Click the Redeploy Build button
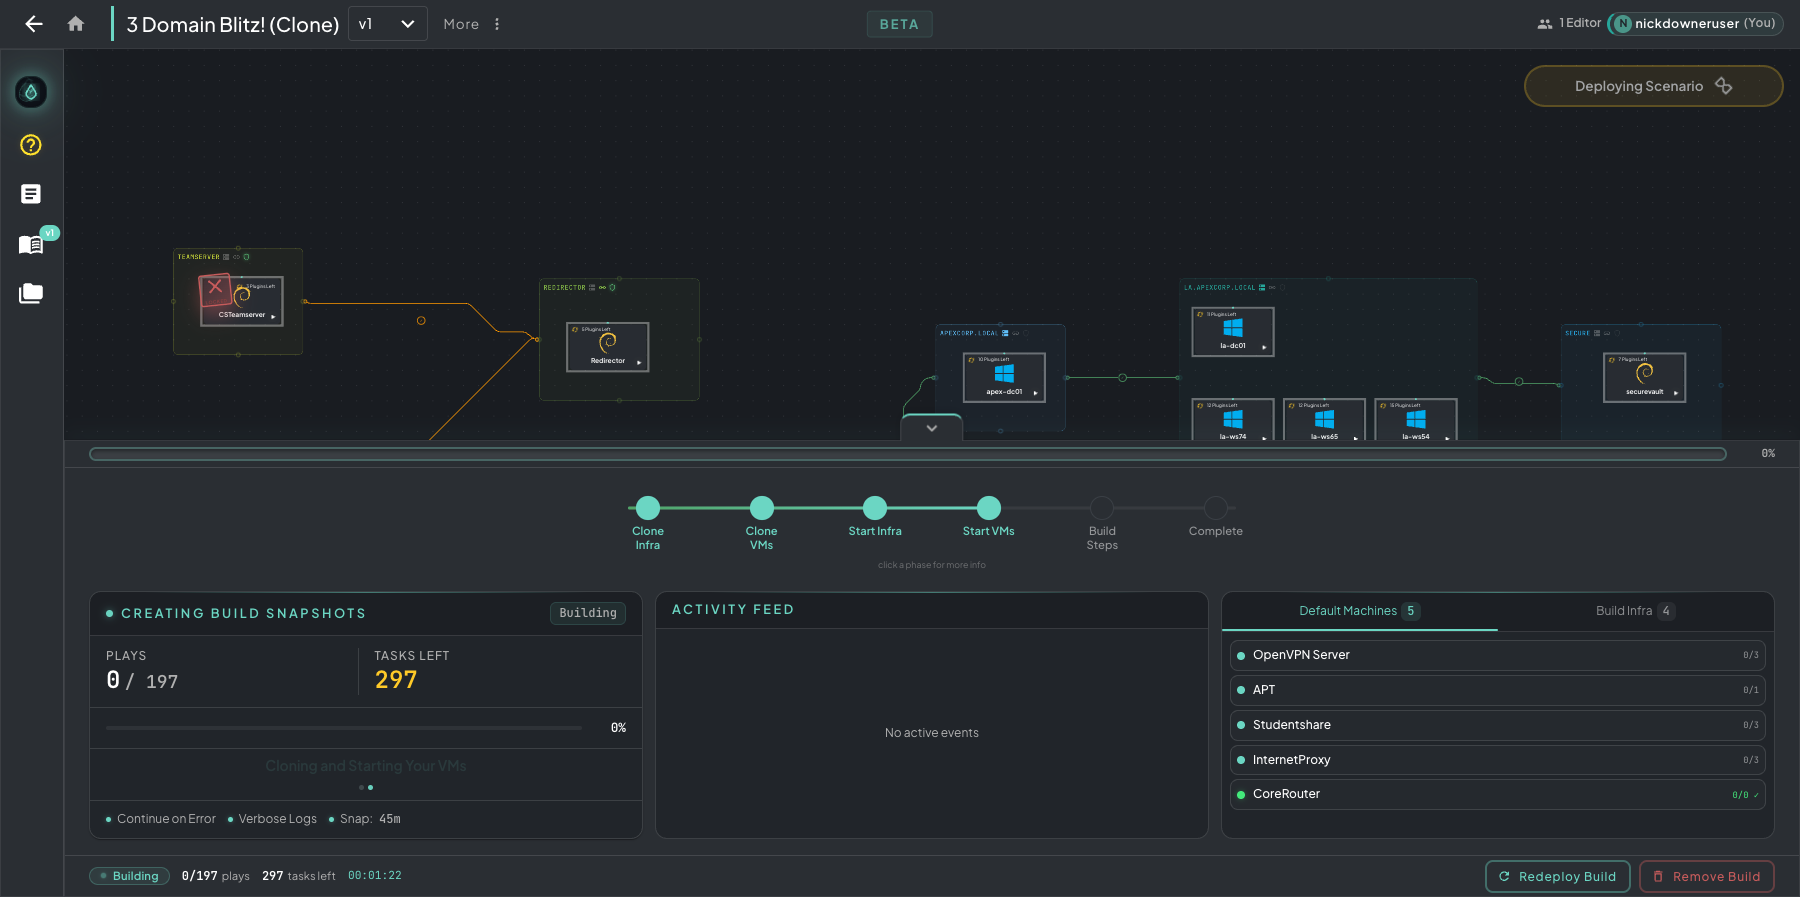 [x=1558, y=877]
